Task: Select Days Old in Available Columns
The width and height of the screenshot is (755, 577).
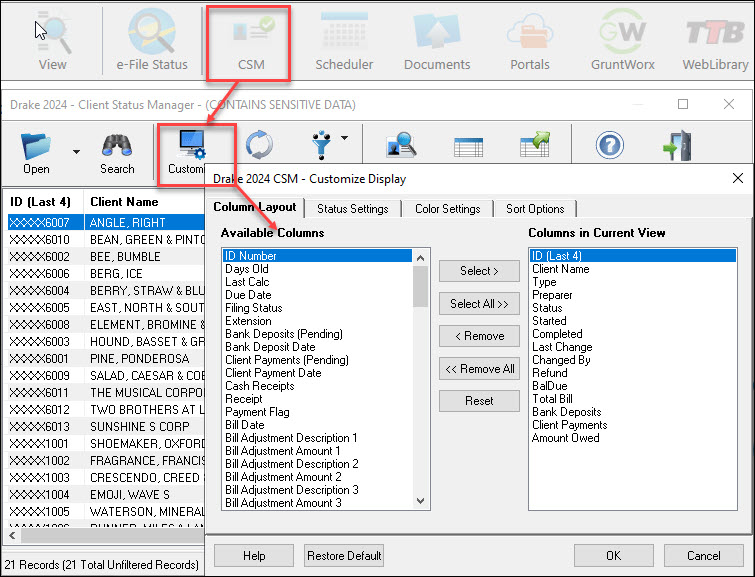Action: [317, 269]
